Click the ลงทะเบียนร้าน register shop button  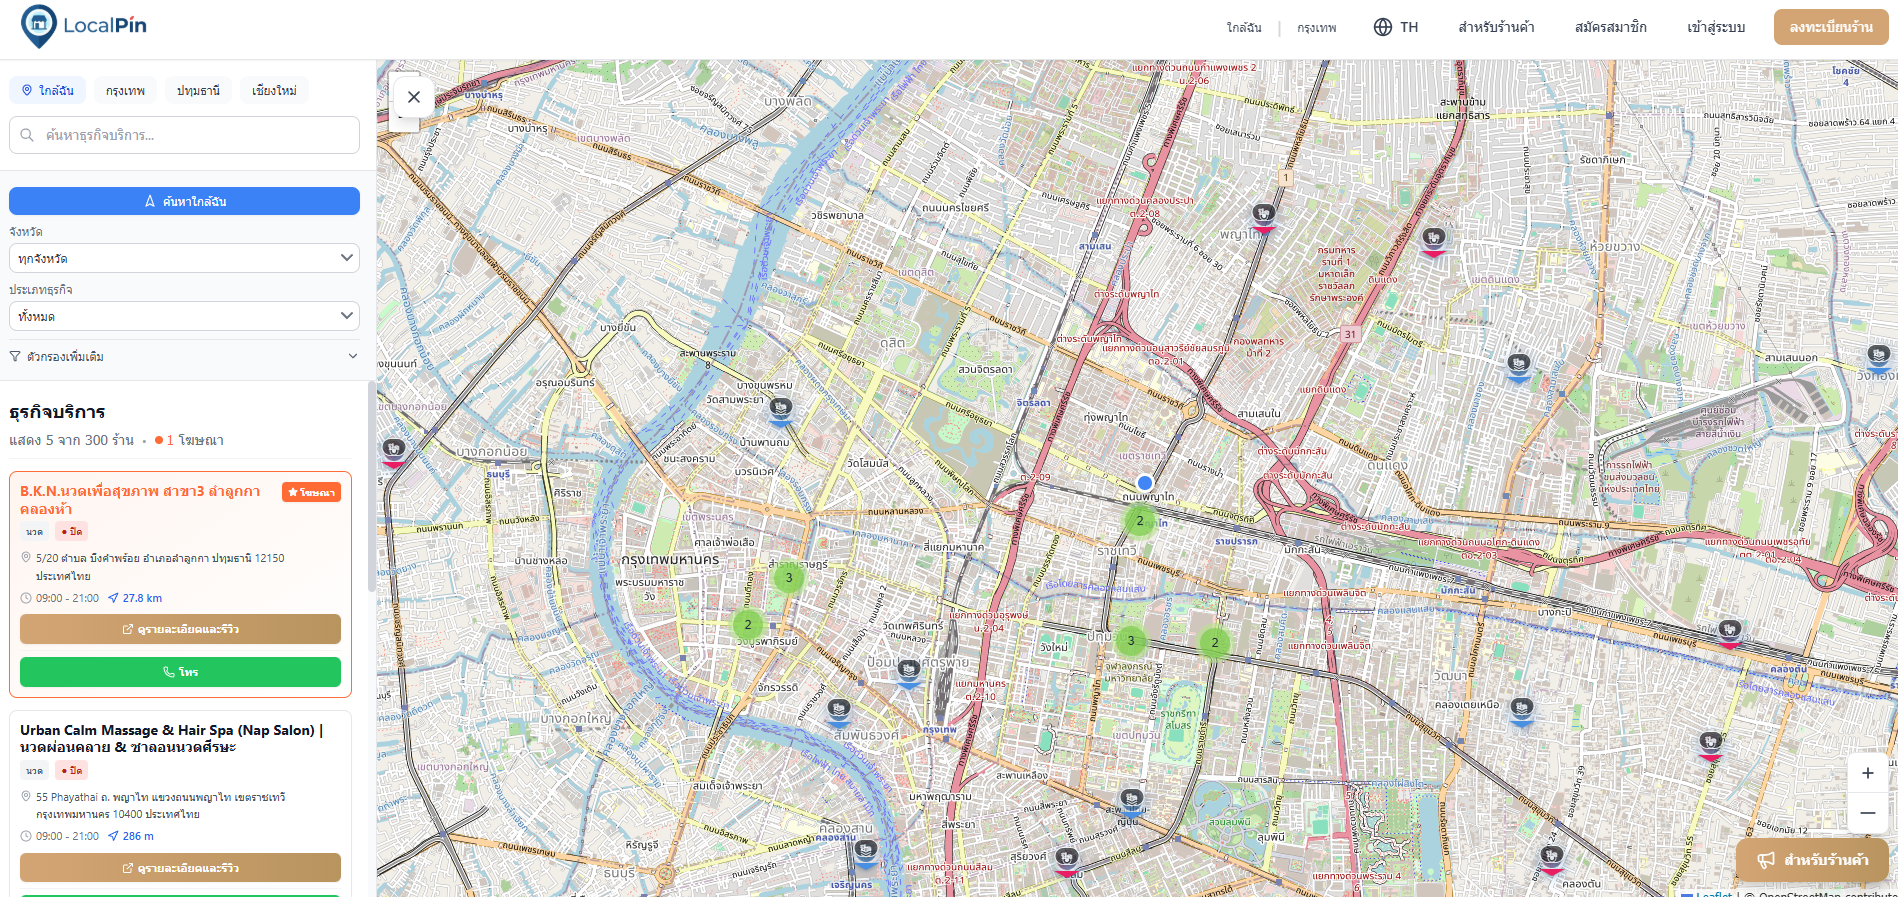point(1830,27)
